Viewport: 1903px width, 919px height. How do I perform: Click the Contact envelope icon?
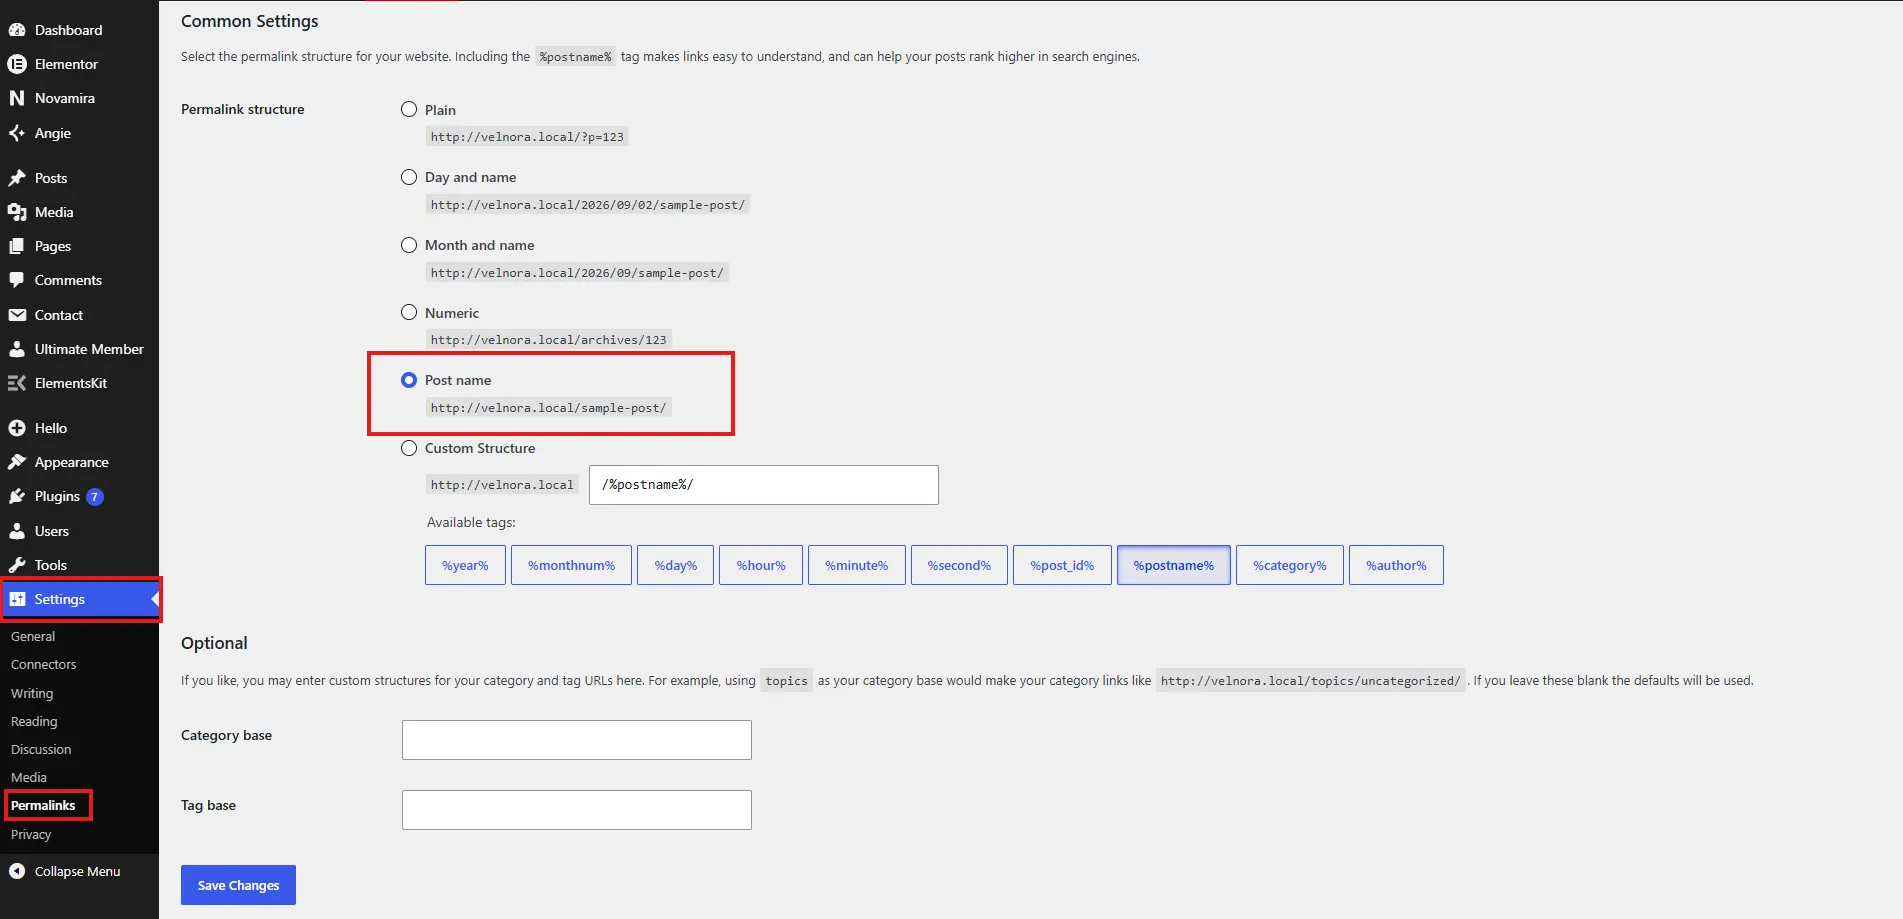17,315
